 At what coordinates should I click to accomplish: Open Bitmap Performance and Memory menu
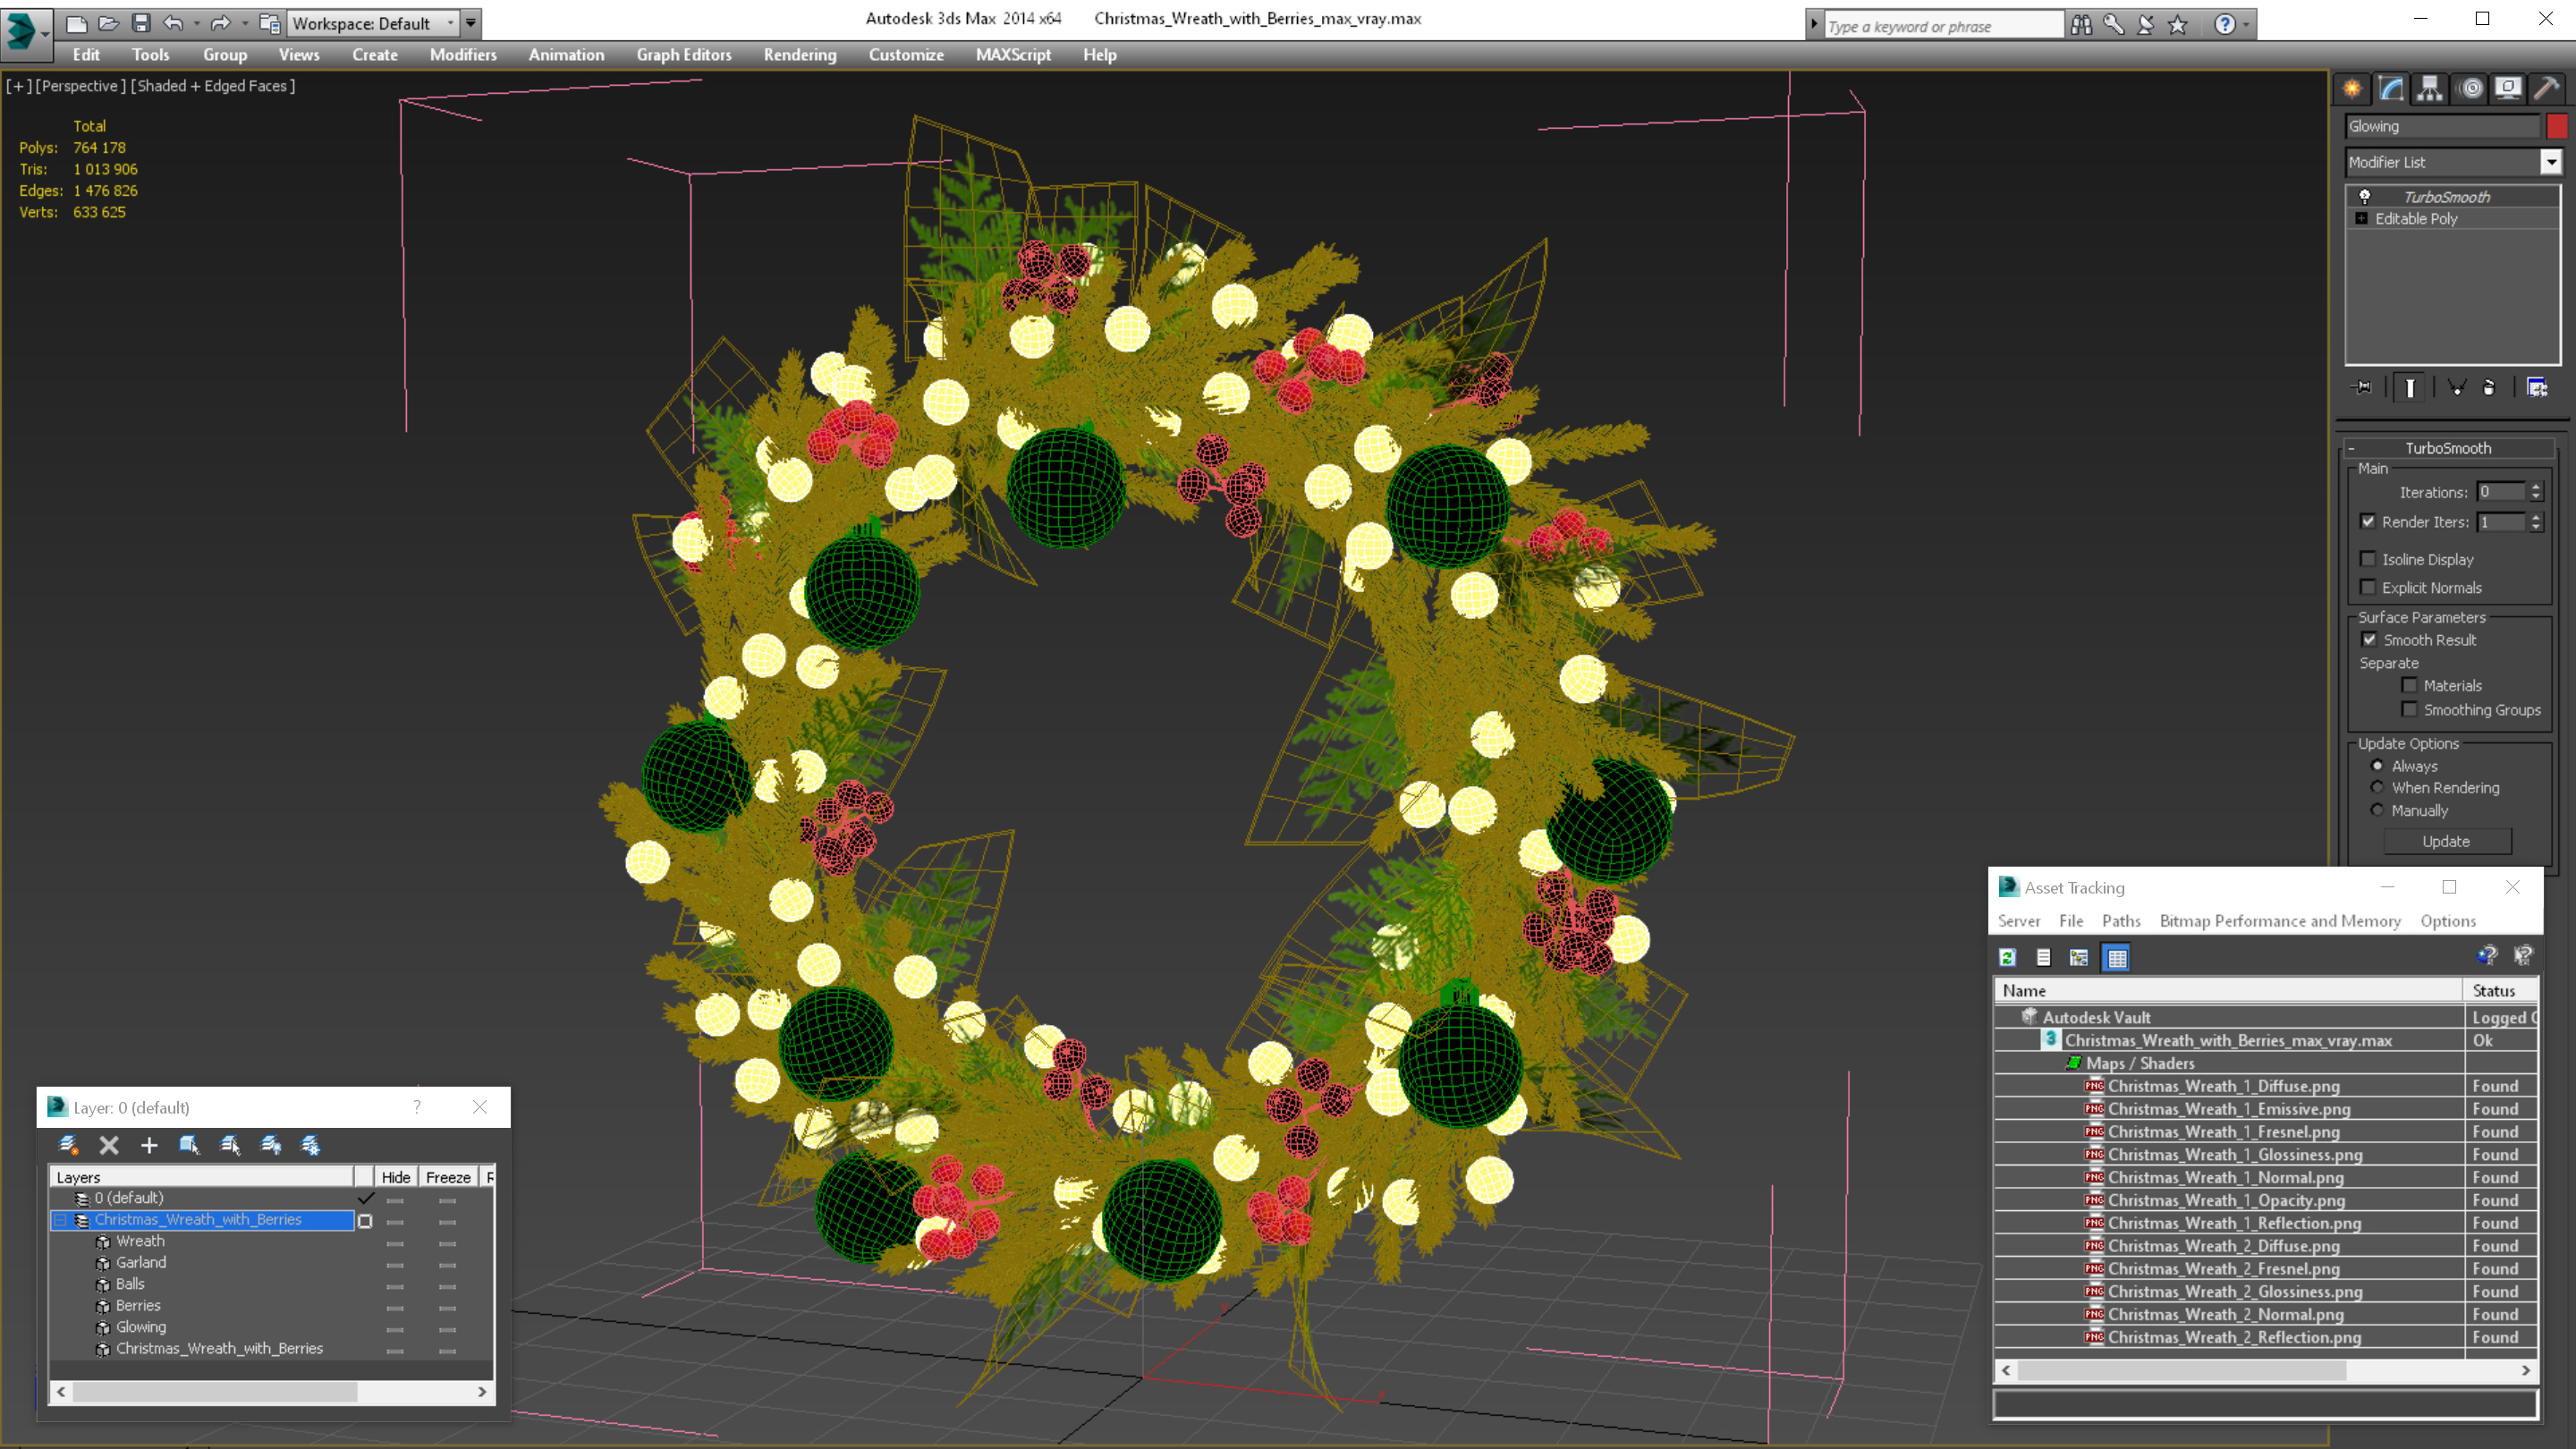pyautogui.click(x=2280, y=921)
